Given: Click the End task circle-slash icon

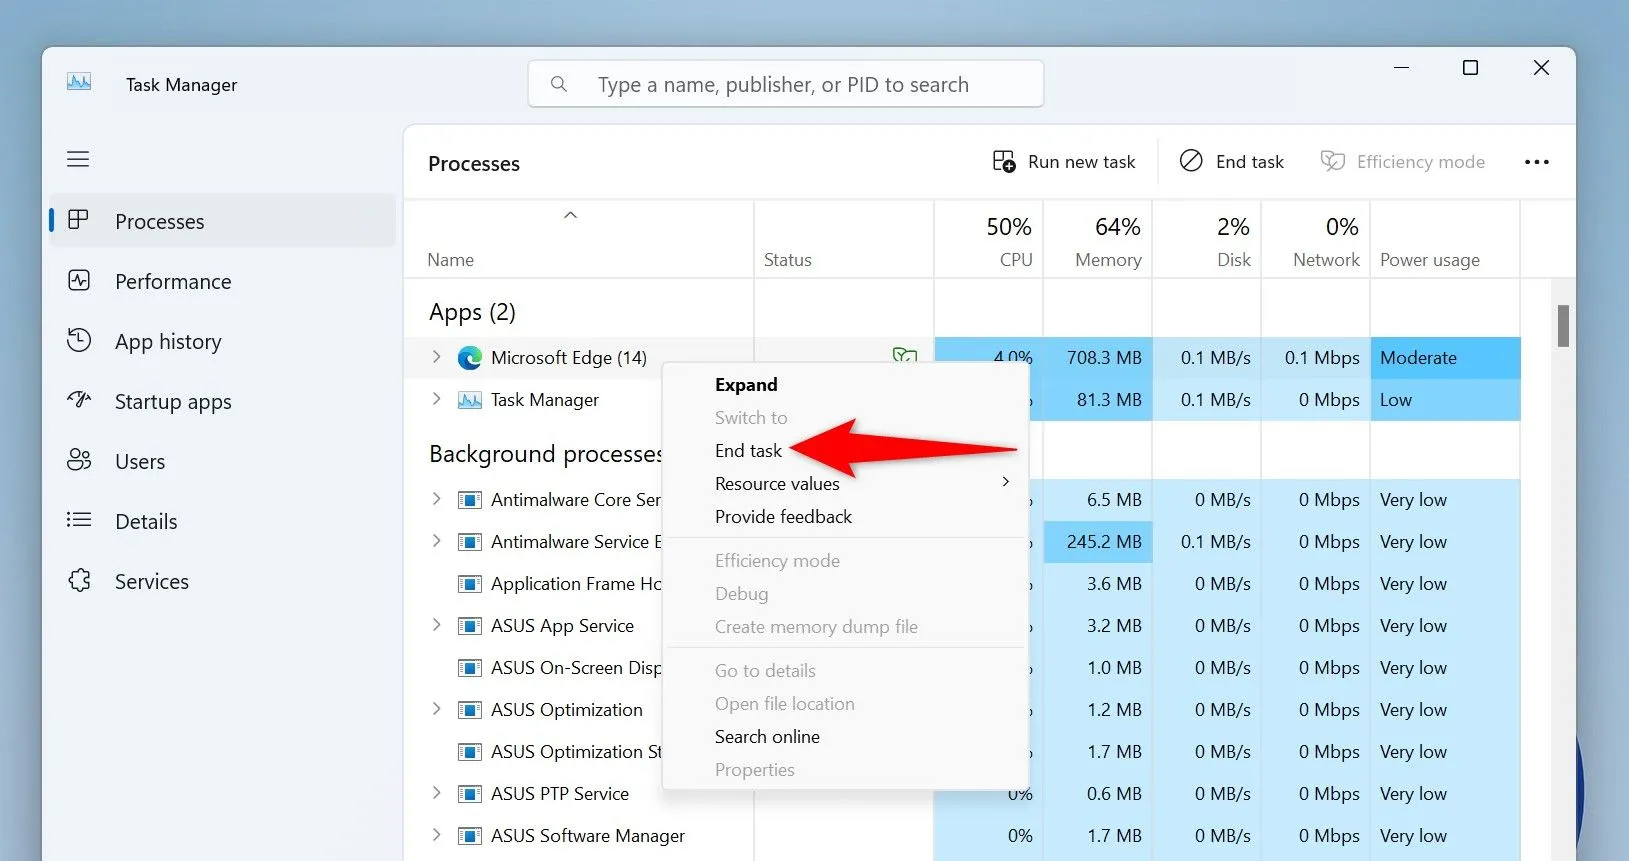Looking at the screenshot, I should 1191,161.
